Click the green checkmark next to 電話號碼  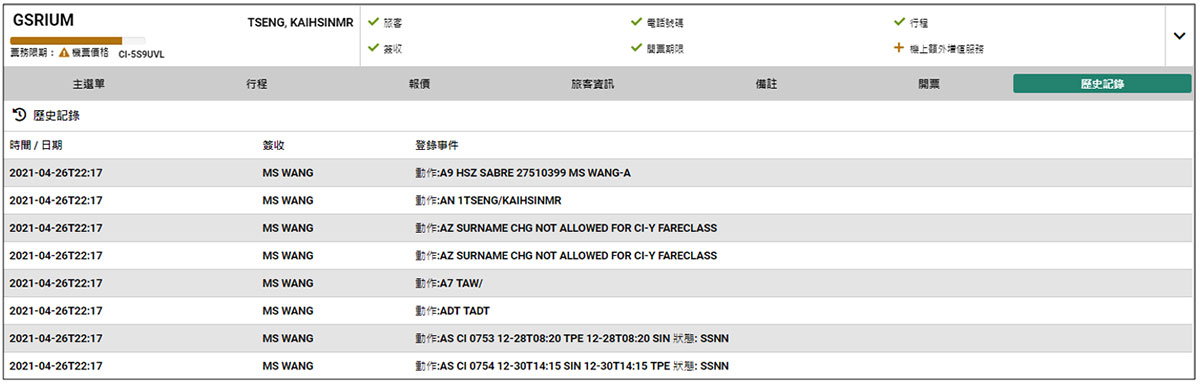coord(636,21)
